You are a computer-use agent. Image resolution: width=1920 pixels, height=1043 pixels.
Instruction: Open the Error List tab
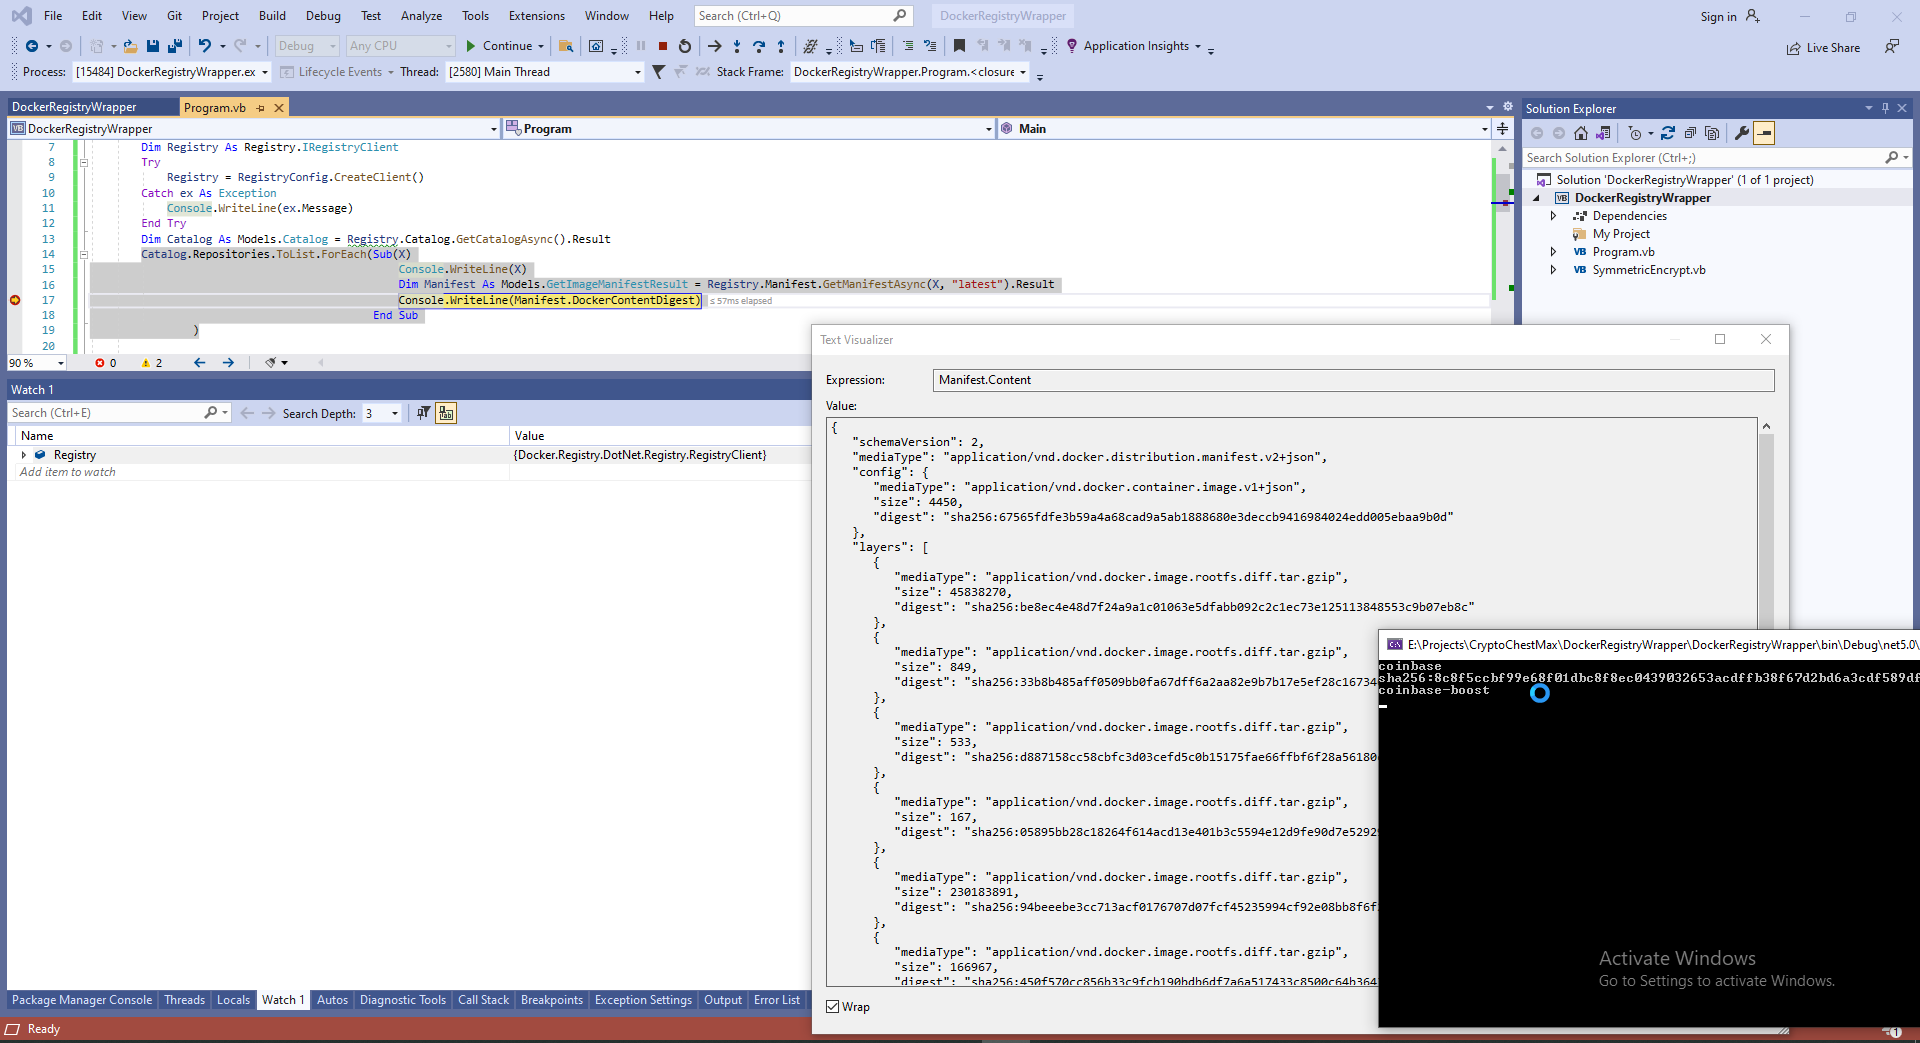777,1000
